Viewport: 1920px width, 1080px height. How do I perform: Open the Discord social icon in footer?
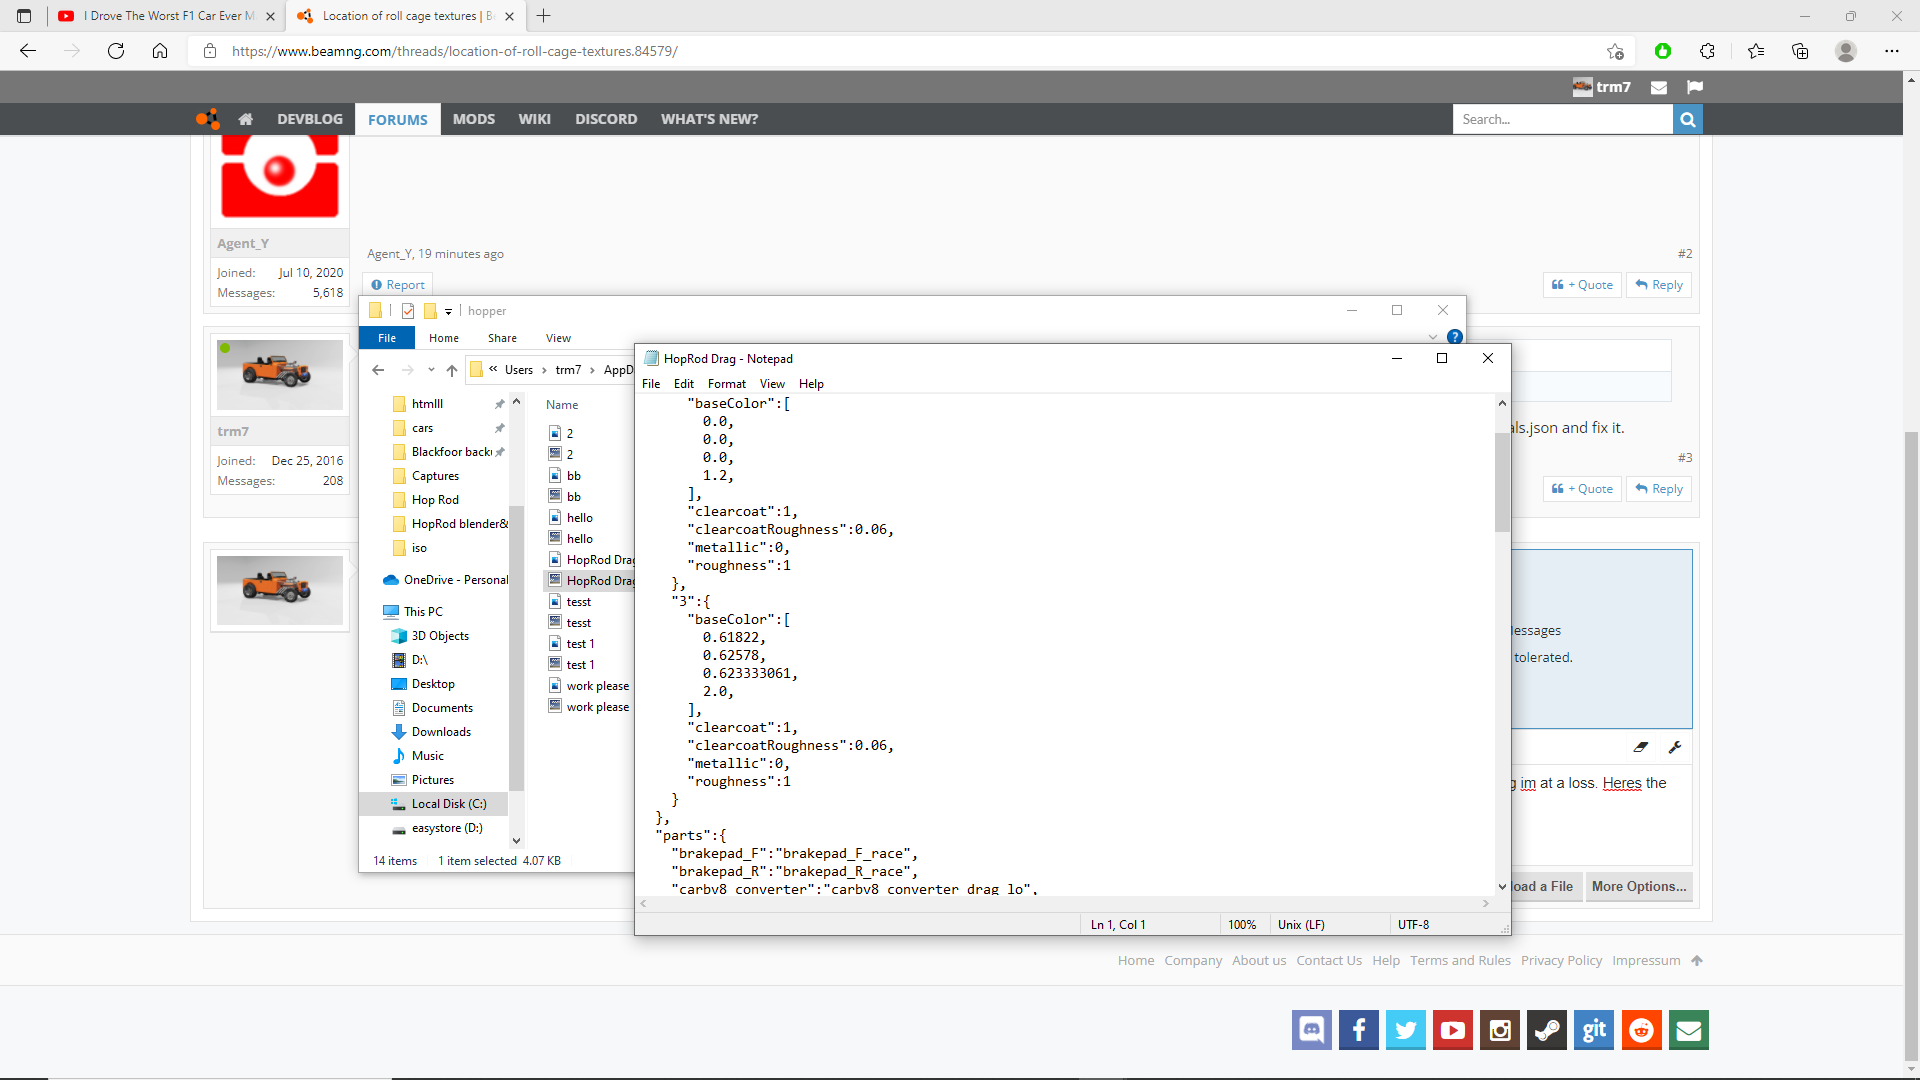tap(1311, 1030)
